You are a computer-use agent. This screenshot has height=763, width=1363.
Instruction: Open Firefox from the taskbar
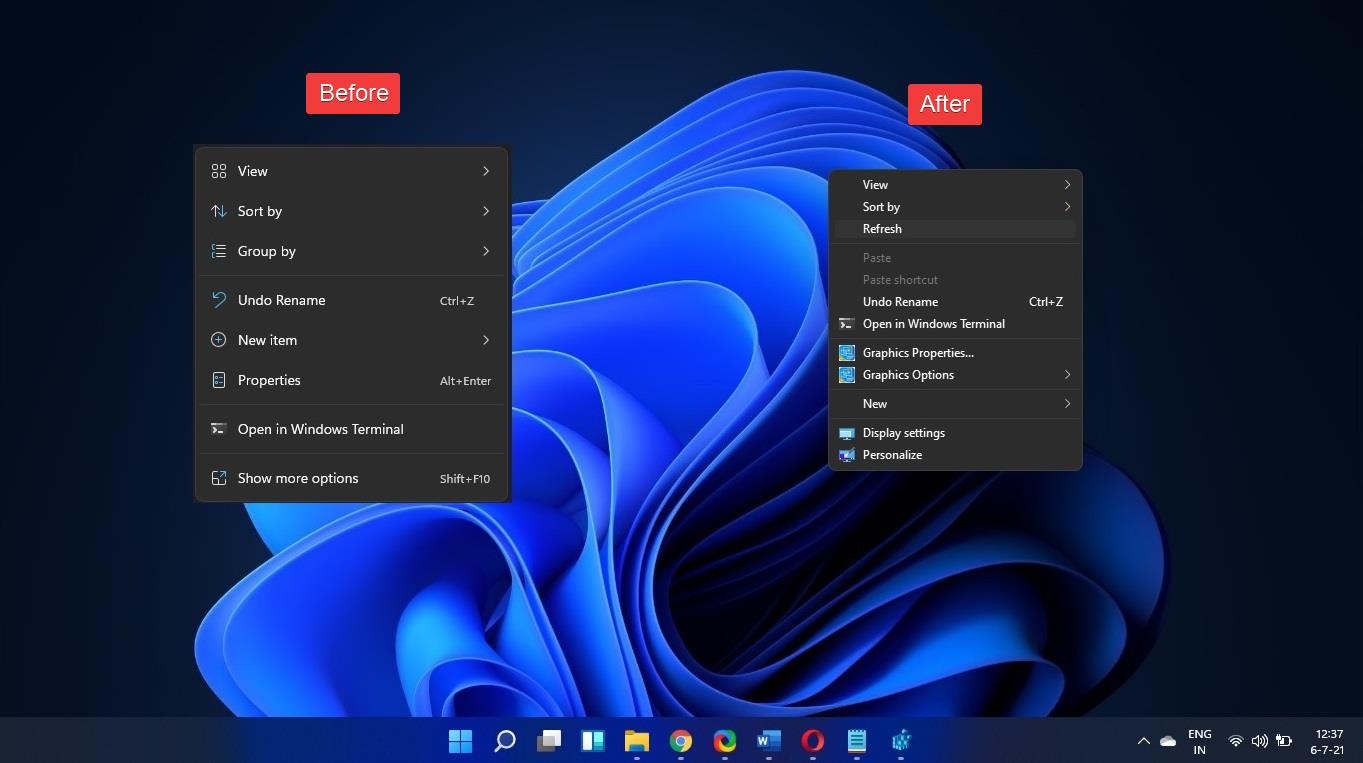click(x=724, y=741)
